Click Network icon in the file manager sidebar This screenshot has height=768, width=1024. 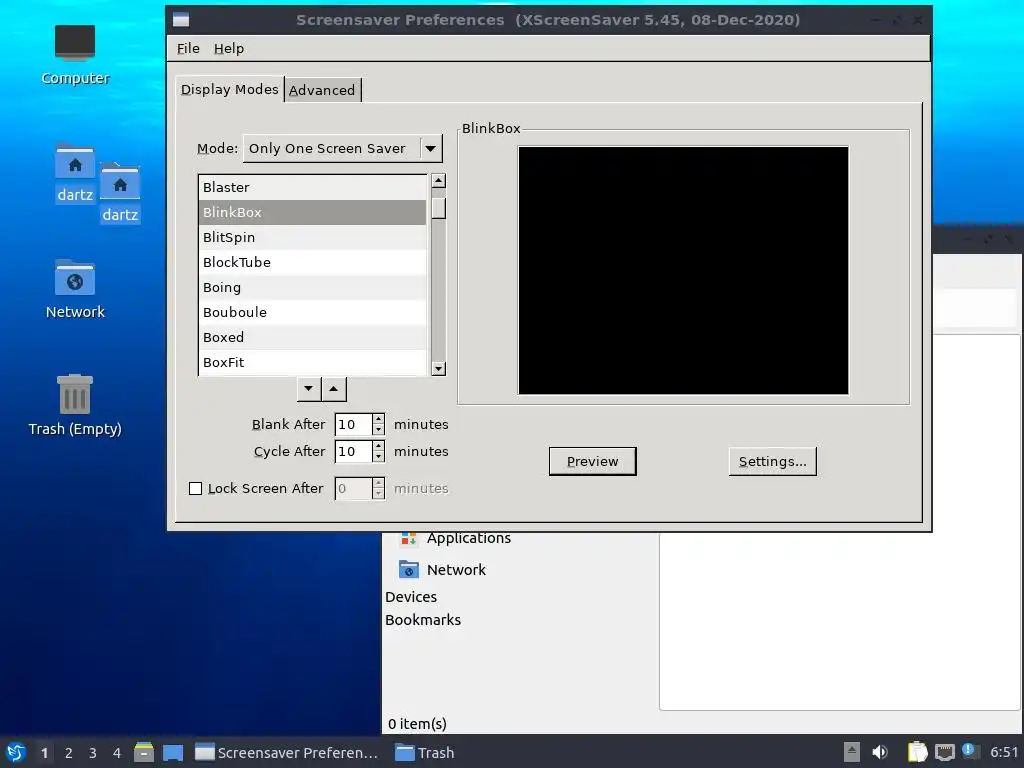[x=409, y=569]
